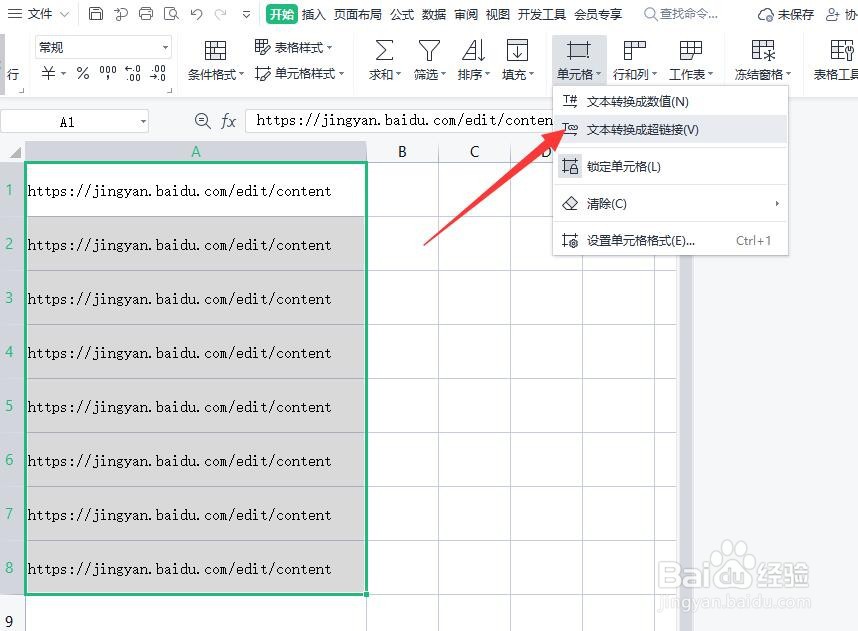This screenshot has height=631, width=858.
Task: Click cell A1 containing the URL
Action: point(196,190)
